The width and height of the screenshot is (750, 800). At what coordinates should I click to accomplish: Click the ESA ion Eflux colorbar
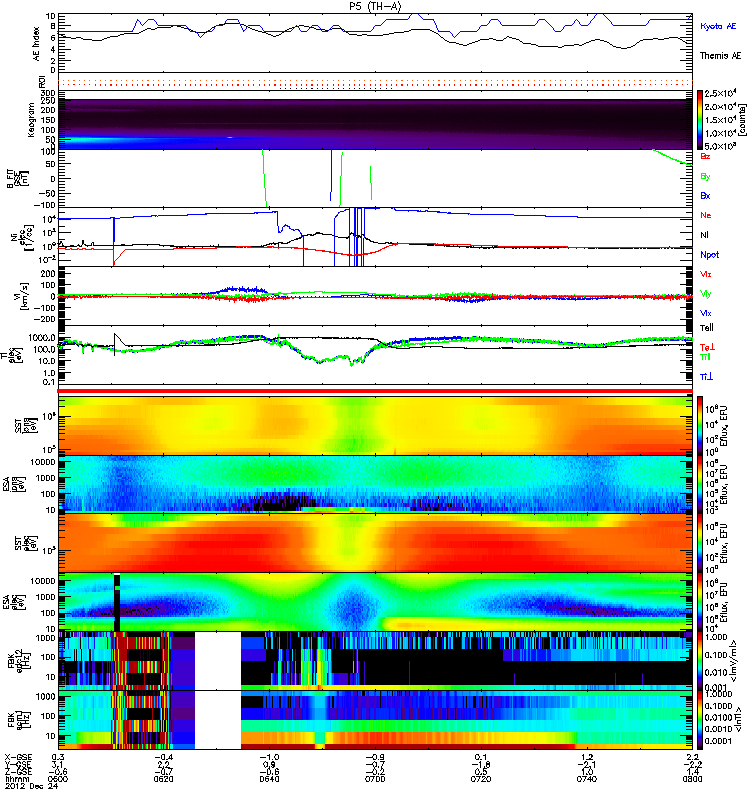coord(700,484)
